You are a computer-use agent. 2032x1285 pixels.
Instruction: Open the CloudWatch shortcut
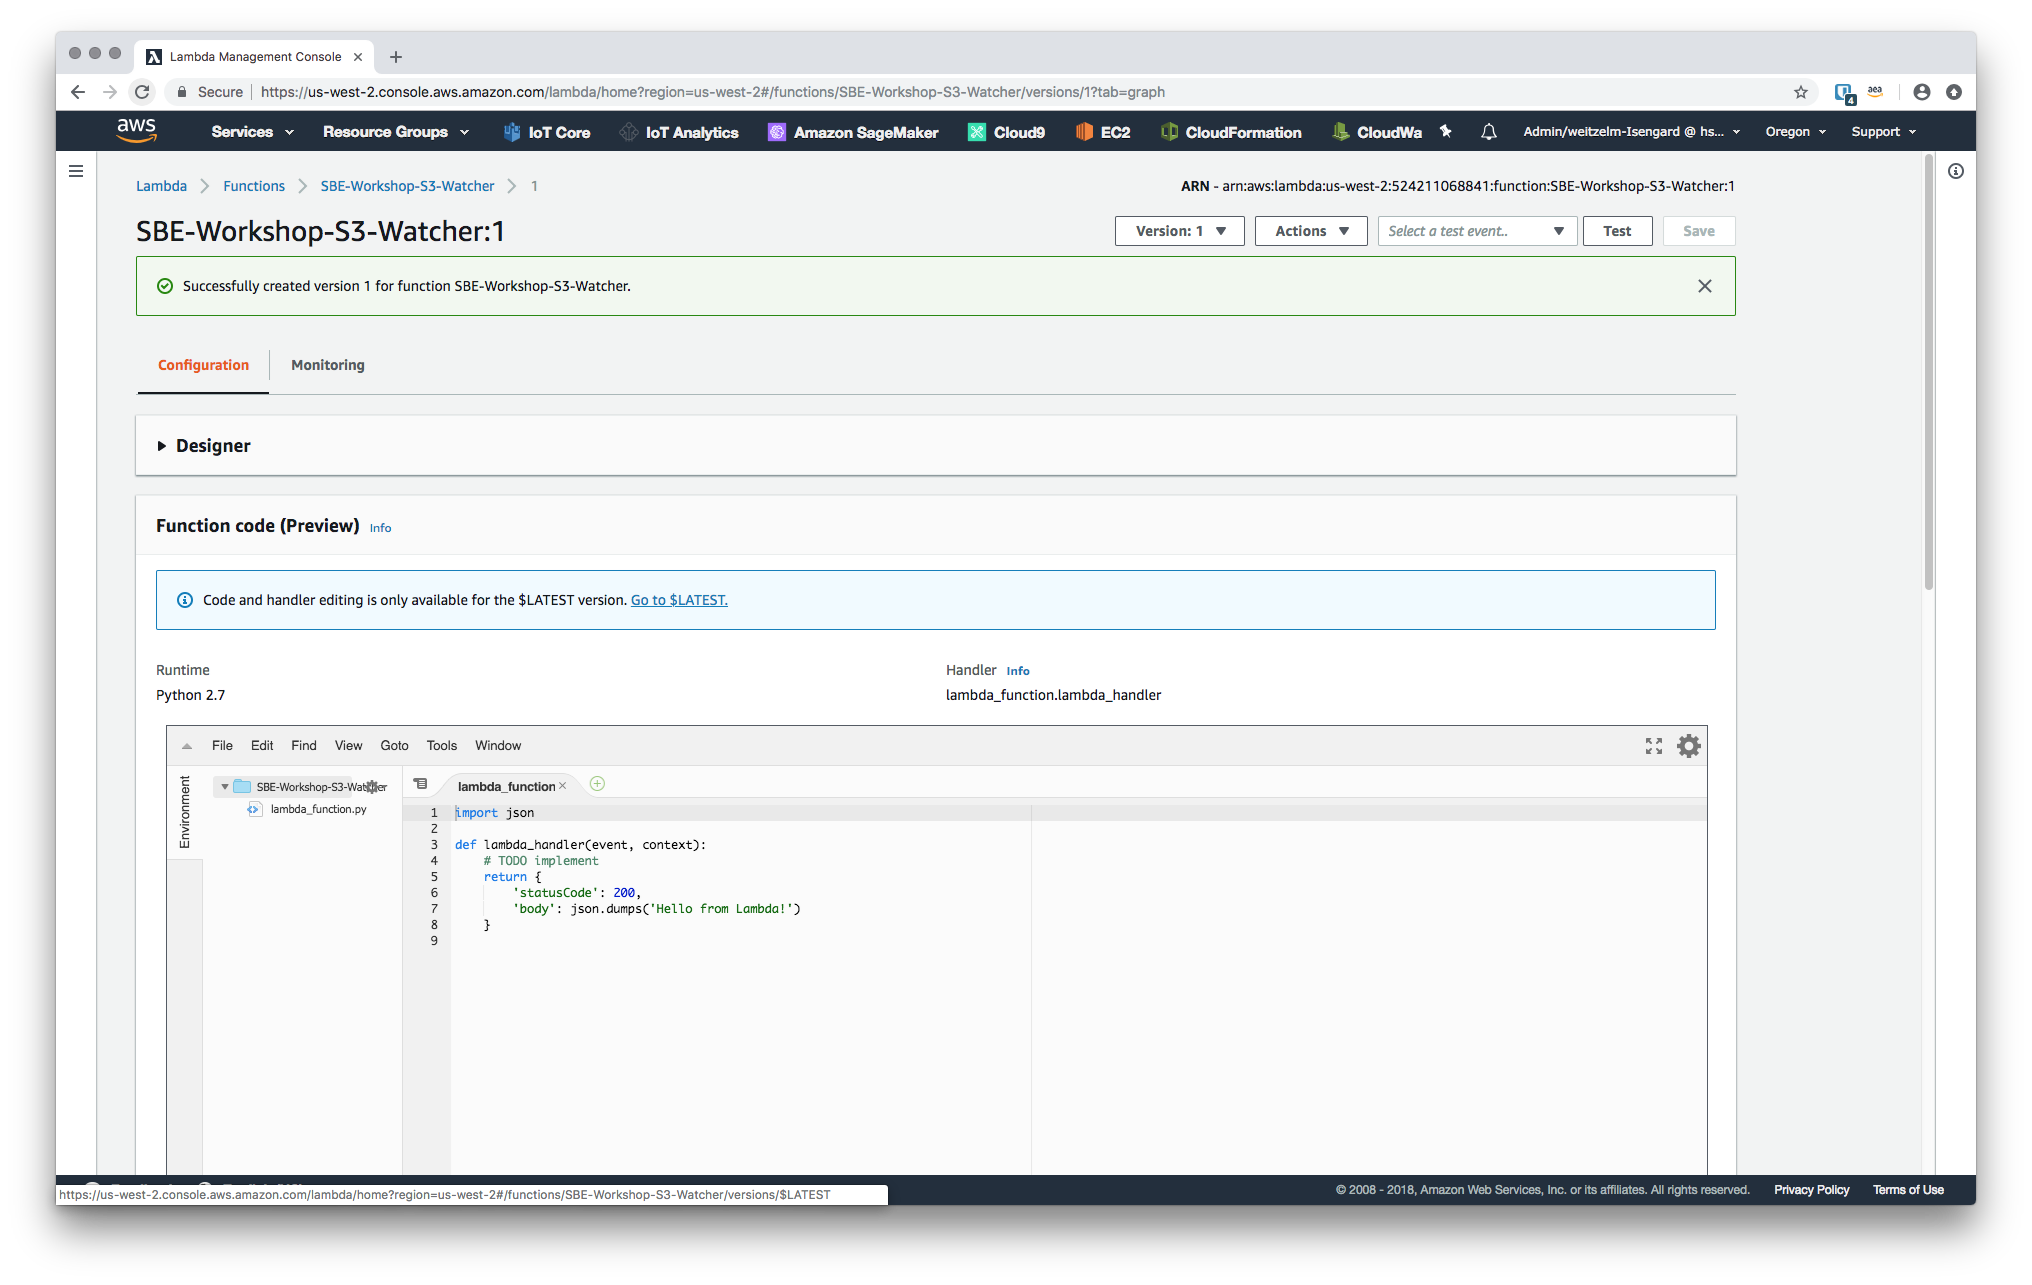(x=1377, y=132)
